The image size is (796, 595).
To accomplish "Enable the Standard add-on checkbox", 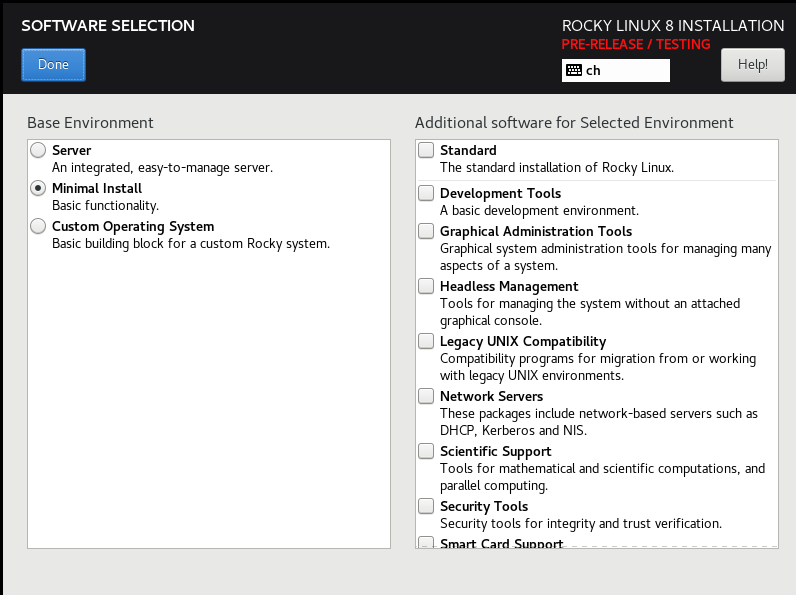I will coord(426,150).
